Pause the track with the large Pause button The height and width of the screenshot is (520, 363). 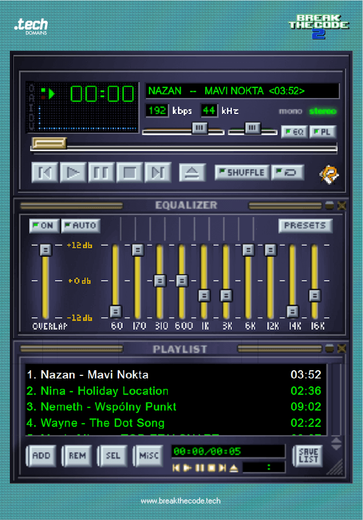[101, 172]
